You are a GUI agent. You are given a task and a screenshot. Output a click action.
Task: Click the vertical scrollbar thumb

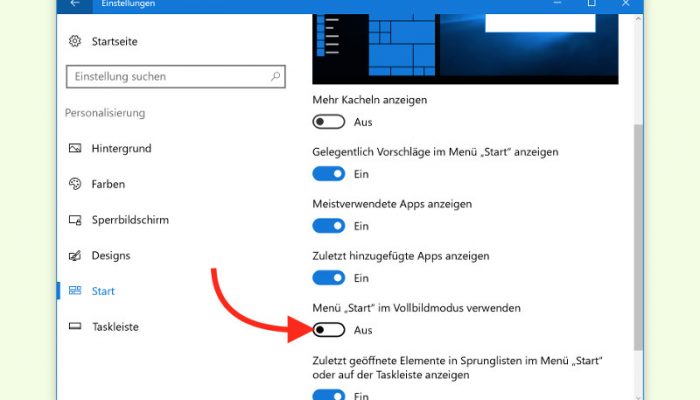click(638, 237)
